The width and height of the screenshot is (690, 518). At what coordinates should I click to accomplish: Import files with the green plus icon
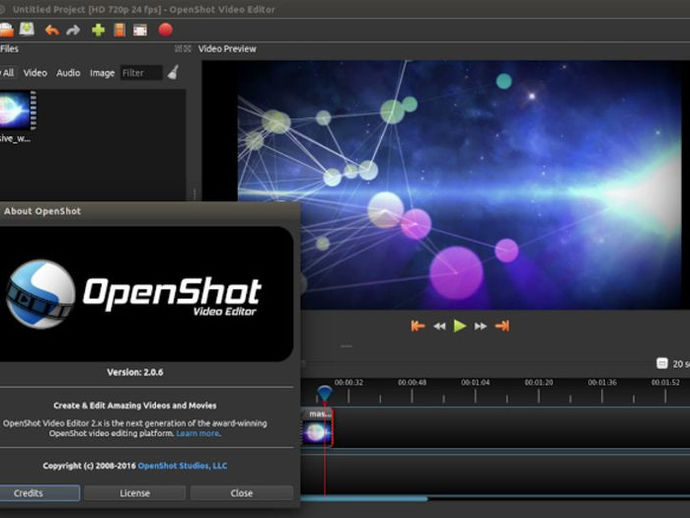point(98,30)
